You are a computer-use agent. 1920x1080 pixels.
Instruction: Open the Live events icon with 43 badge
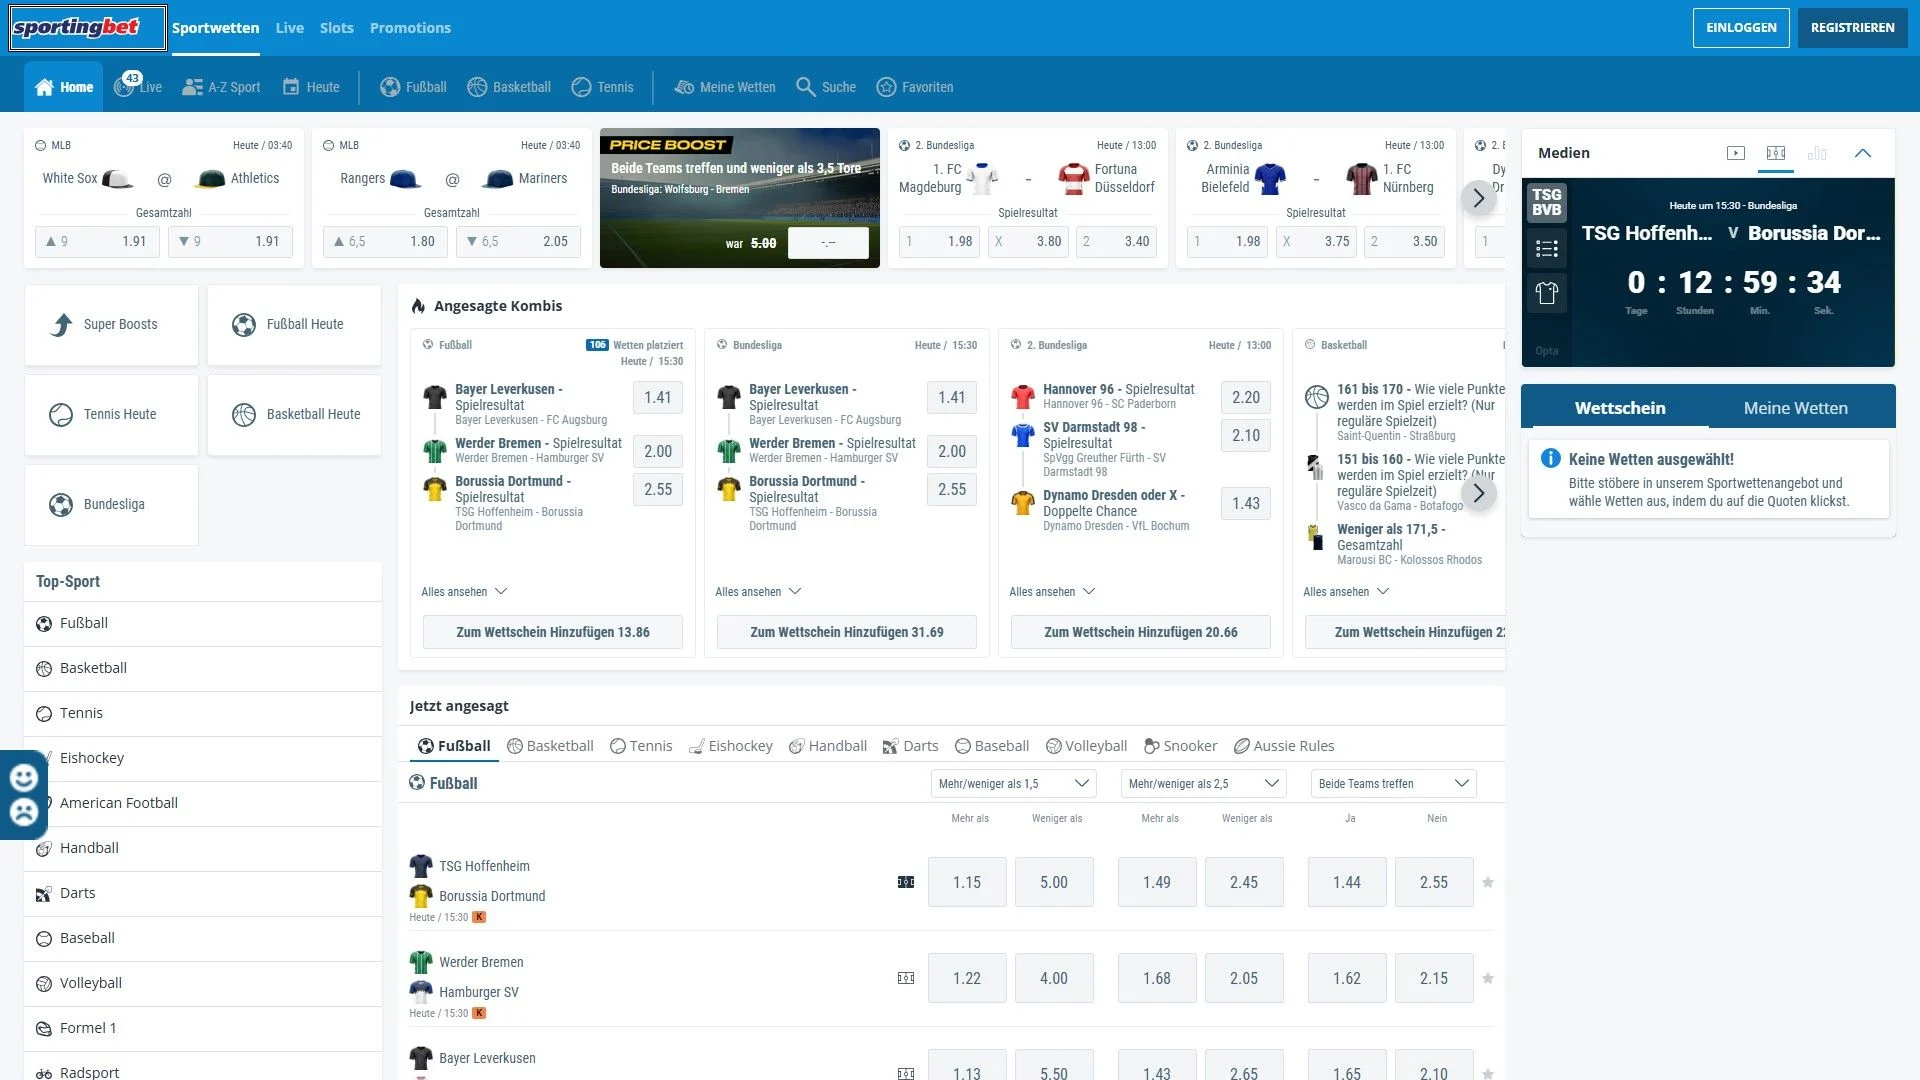pos(138,86)
